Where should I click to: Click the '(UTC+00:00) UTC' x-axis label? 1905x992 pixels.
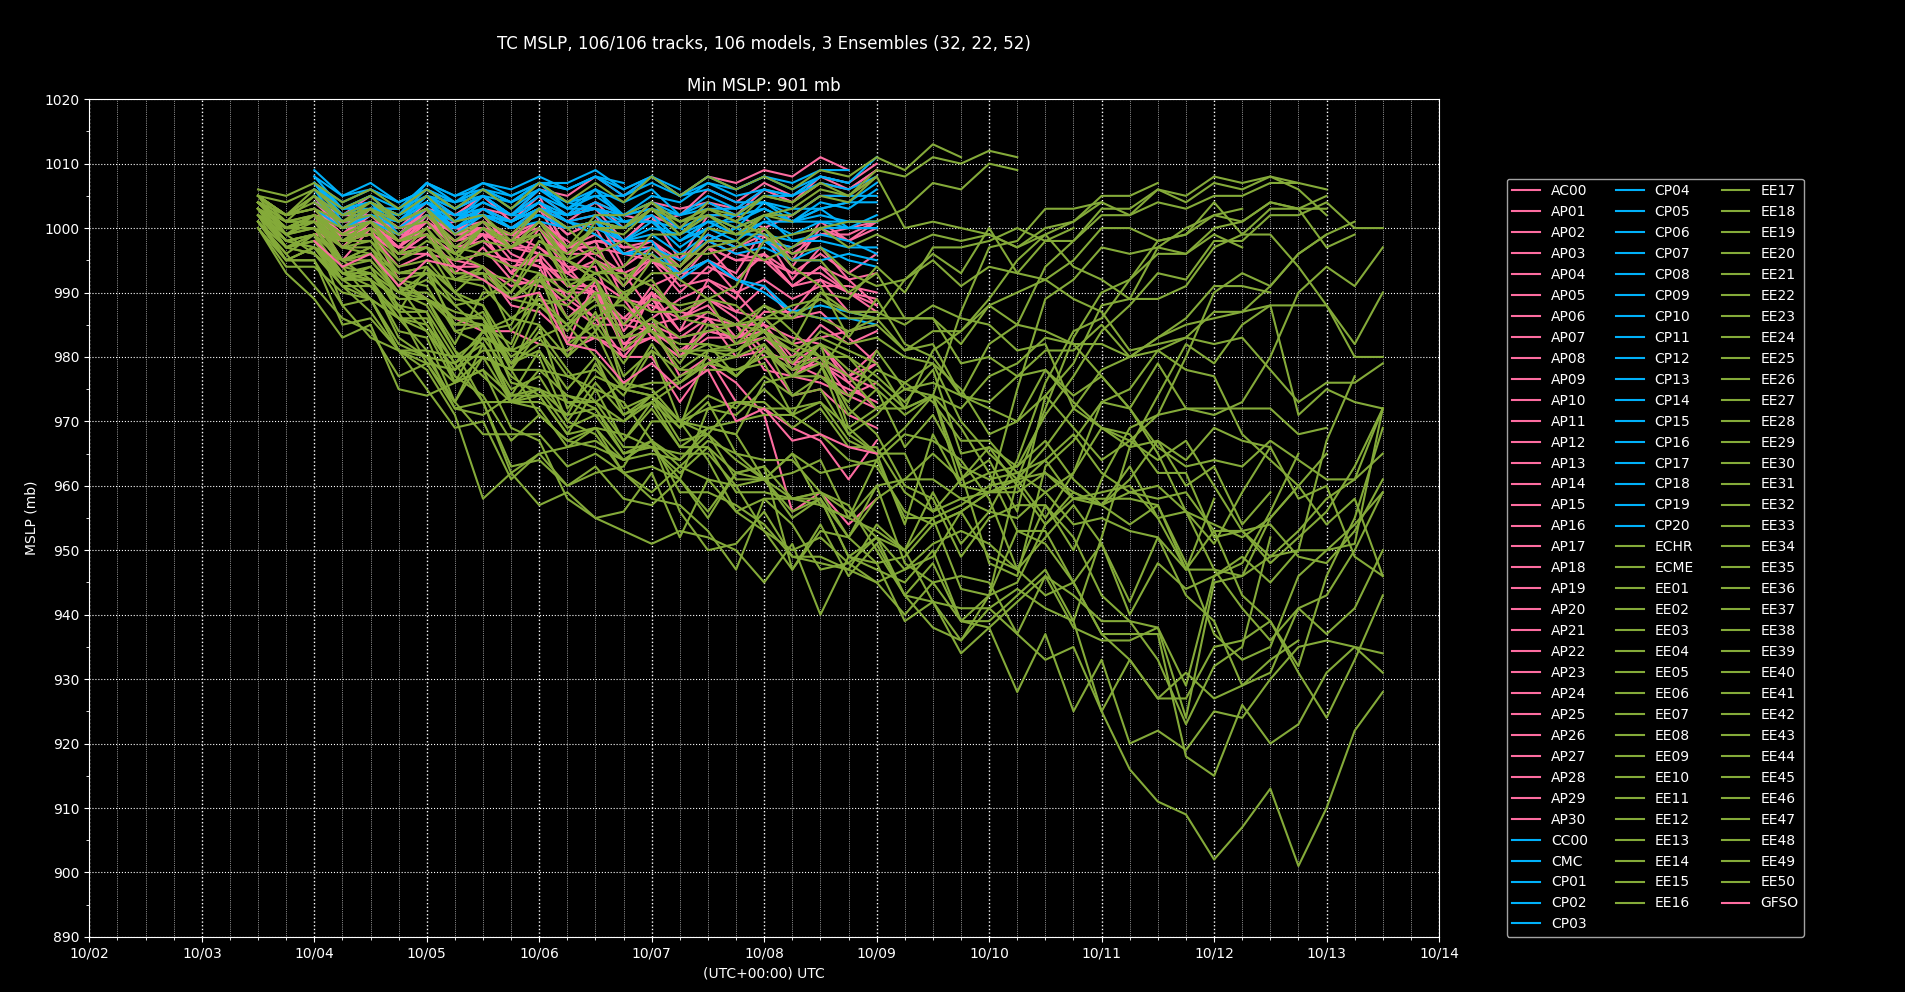pyautogui.click(x=764, y=973)
